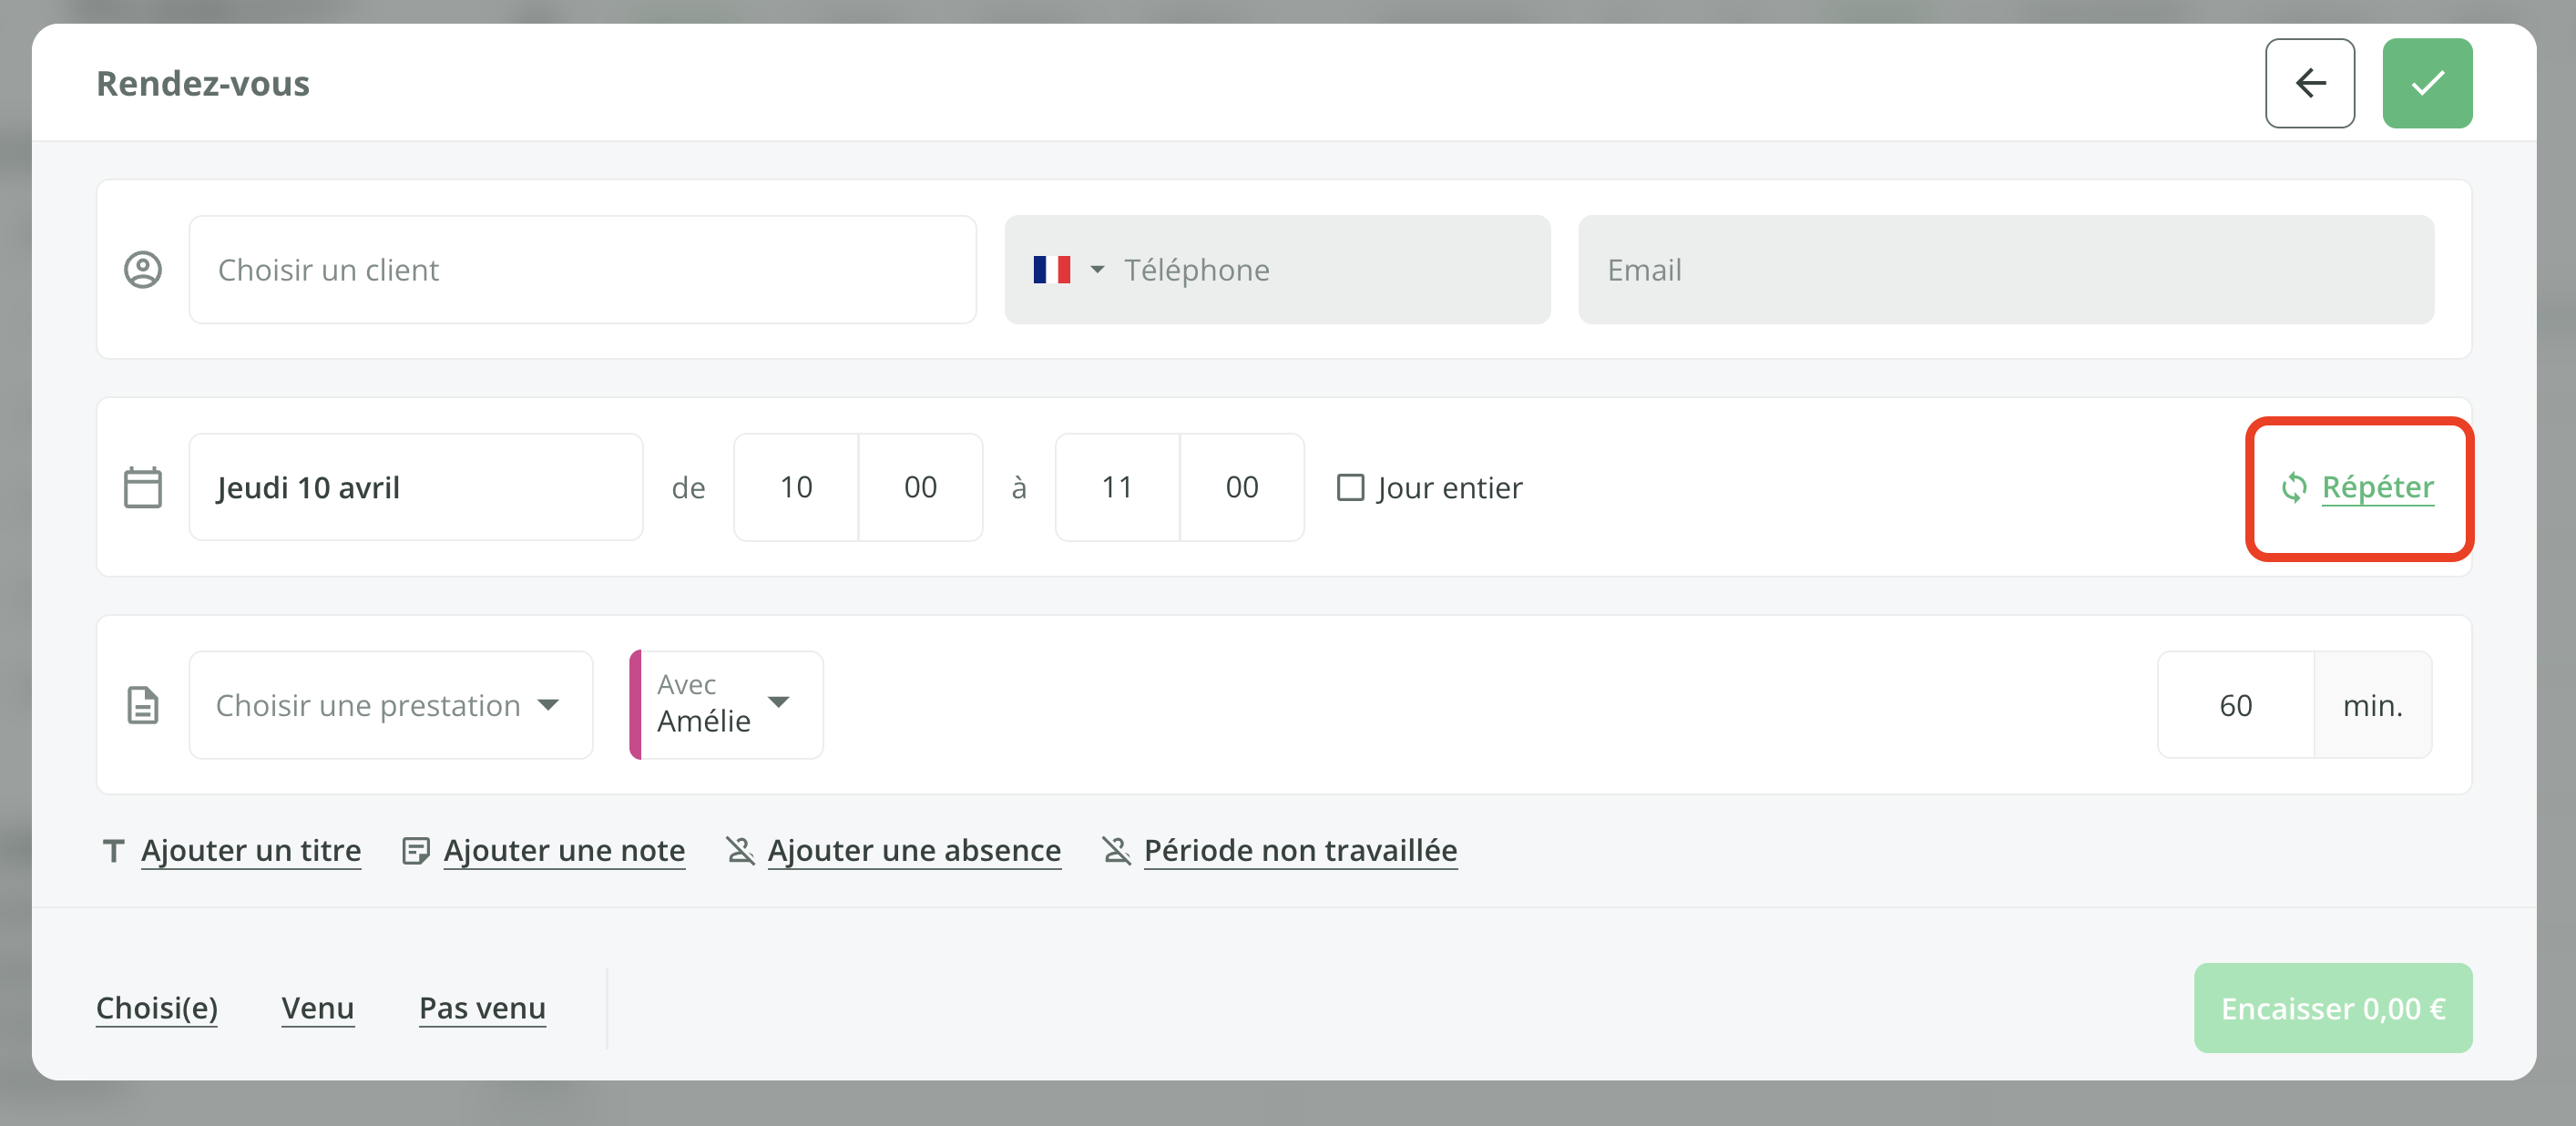Click the Choisir un client field
The width and height of the screenshot is (2576, 1126).
pos(582,270)
